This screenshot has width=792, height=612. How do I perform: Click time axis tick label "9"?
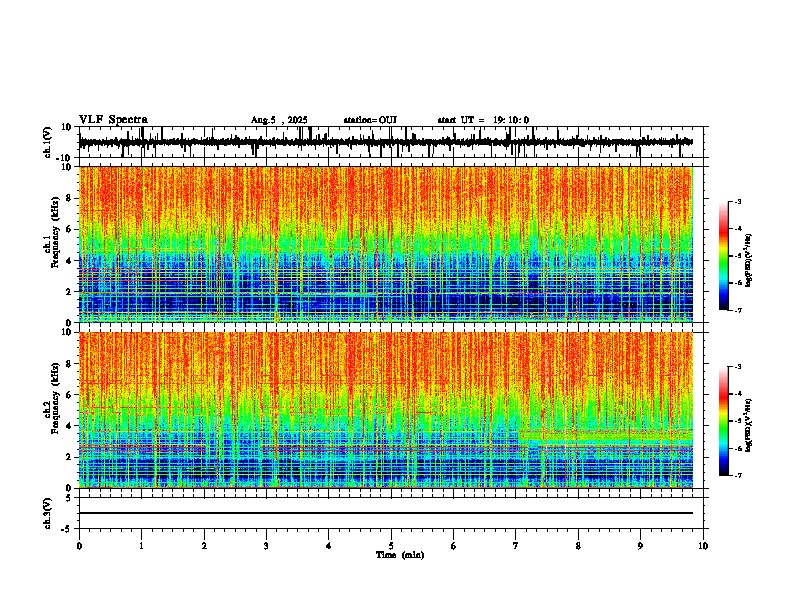640,546
